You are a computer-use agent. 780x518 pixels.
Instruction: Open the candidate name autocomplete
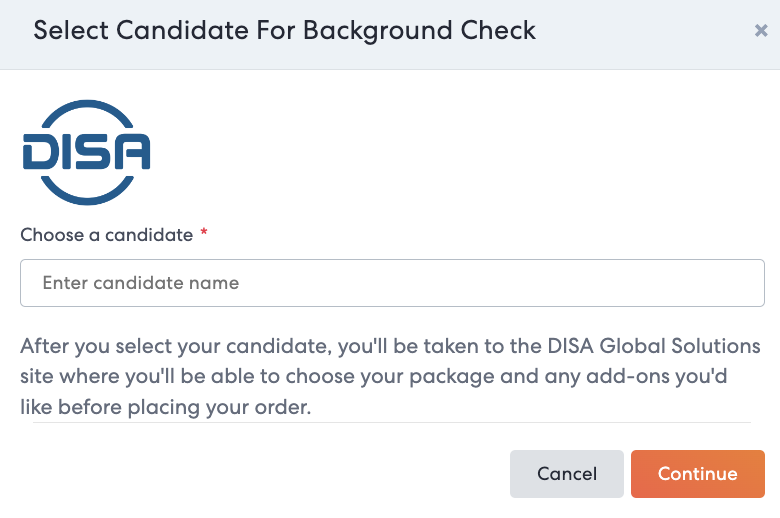pos(392,283)
